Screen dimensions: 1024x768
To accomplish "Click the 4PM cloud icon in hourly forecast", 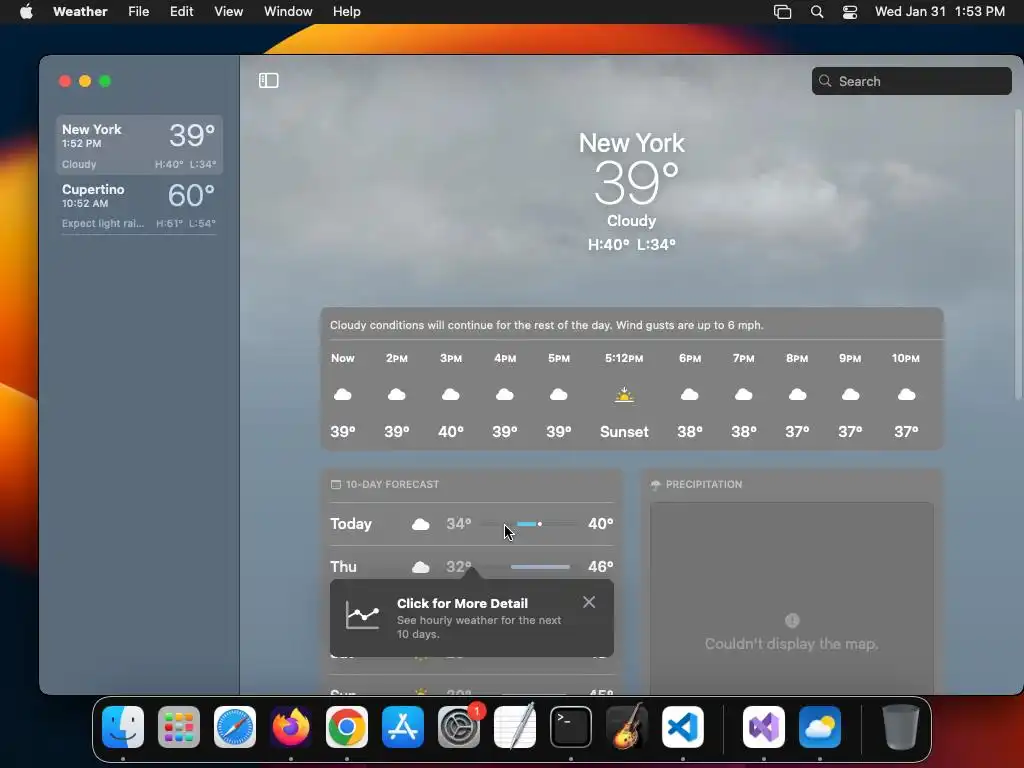I will click(504, 394).
